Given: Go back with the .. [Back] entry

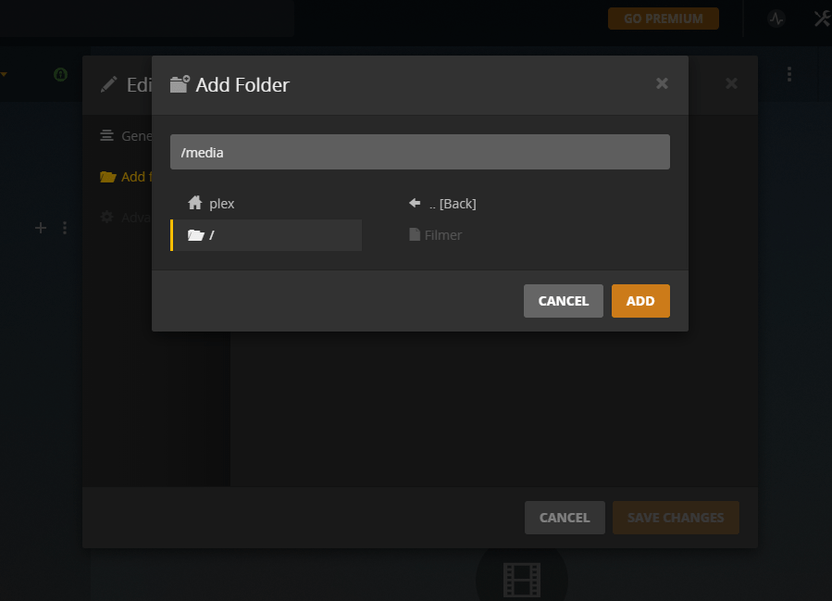Looking at the screenshot, I should [x=443, y=203].
